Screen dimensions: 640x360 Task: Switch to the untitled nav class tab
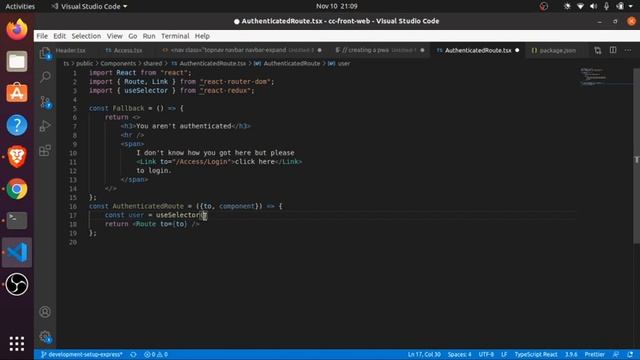(x=241, y=50)
